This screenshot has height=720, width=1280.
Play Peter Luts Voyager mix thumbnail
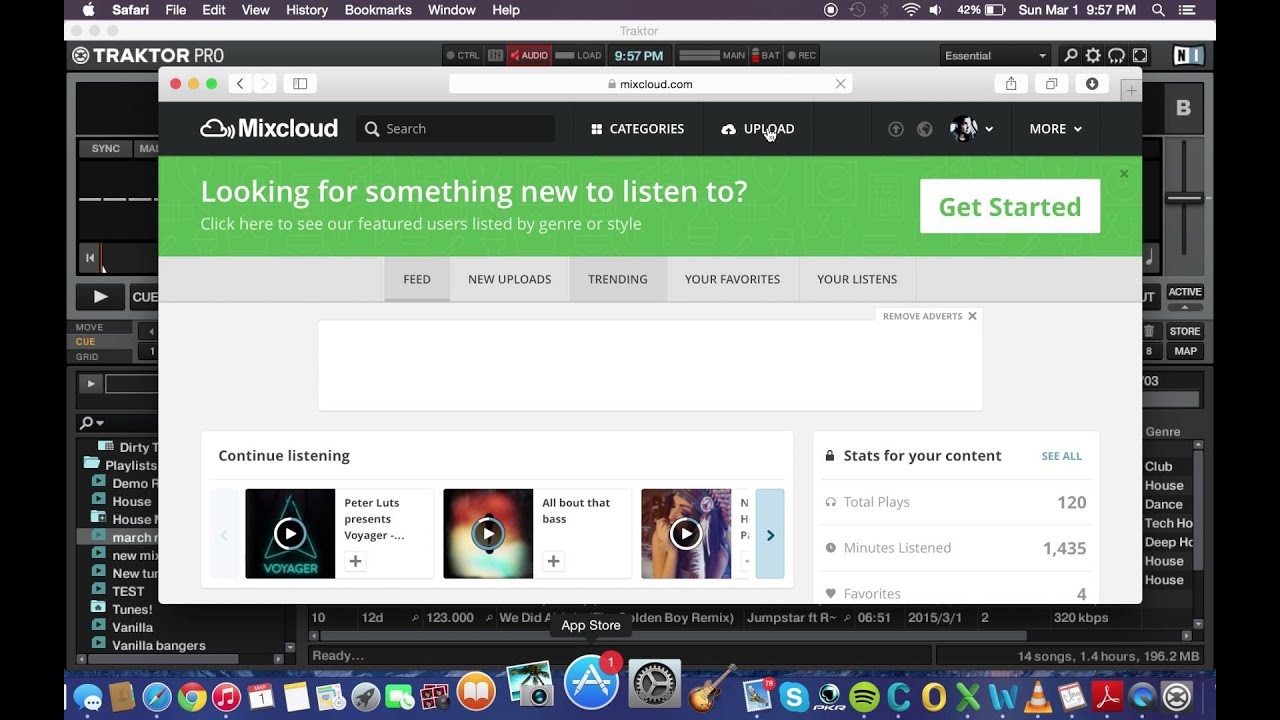click(290, 534)
